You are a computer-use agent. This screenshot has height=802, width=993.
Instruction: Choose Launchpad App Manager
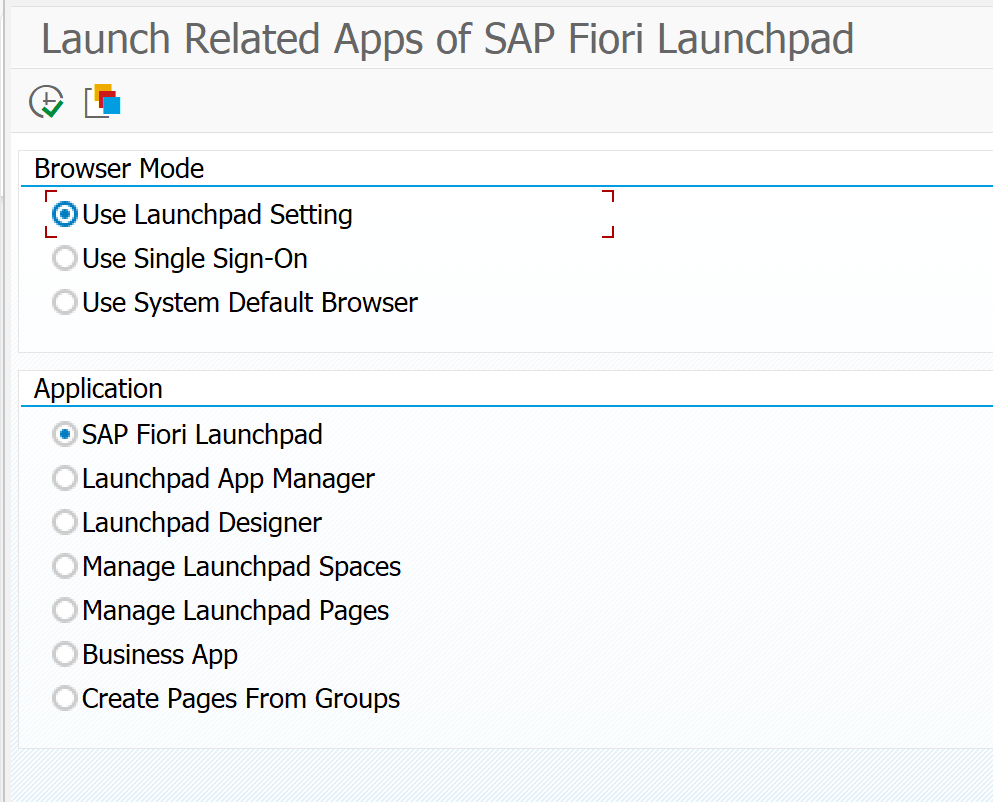[63, 478]
